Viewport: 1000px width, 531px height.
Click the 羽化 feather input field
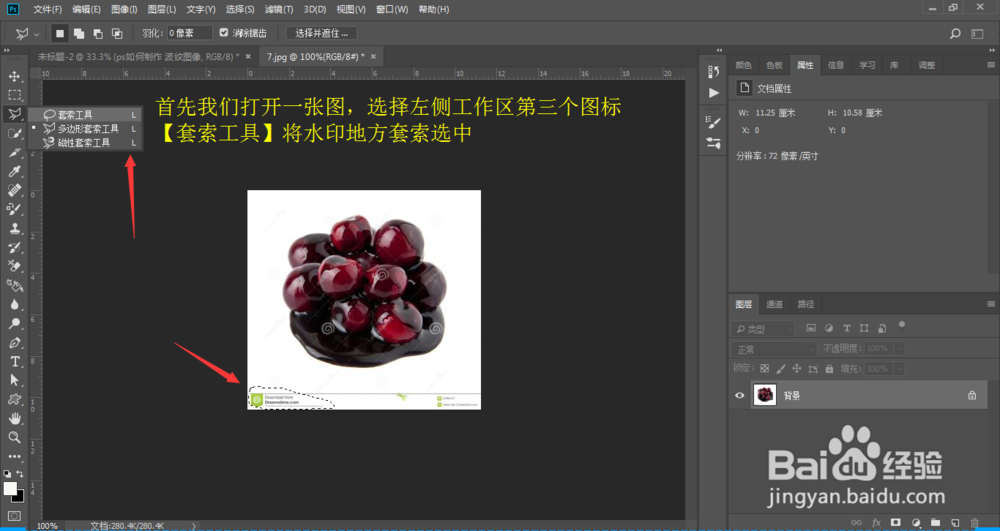[189, 33]
